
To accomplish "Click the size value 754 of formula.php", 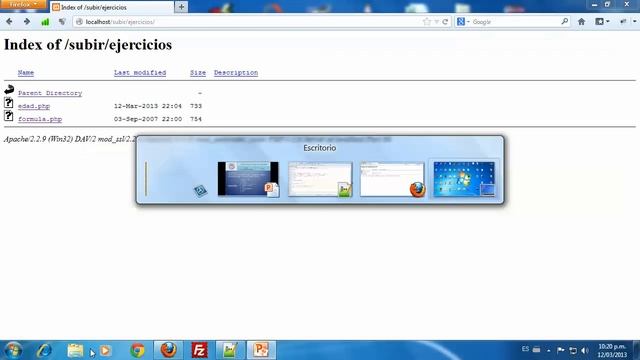I will pos(196,119).
